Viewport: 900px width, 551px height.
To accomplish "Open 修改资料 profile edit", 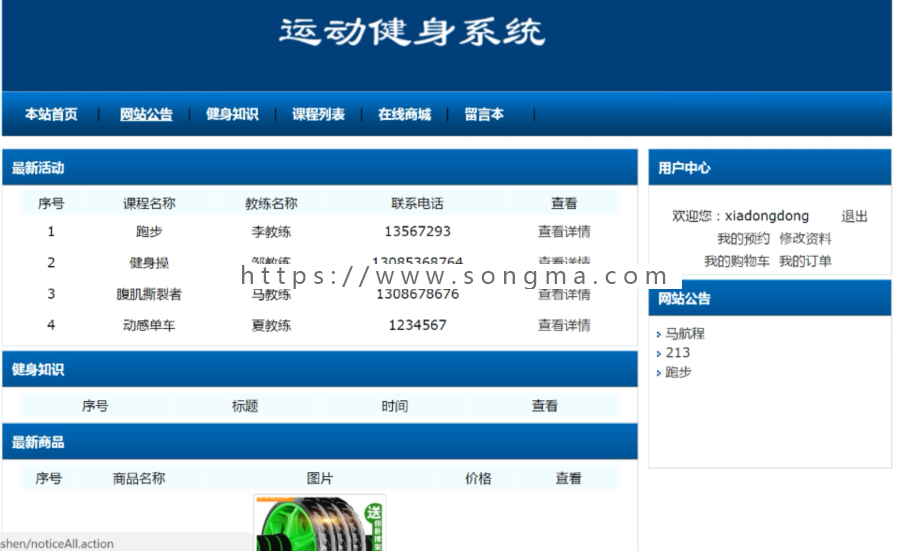I will [x=805, y=239].
